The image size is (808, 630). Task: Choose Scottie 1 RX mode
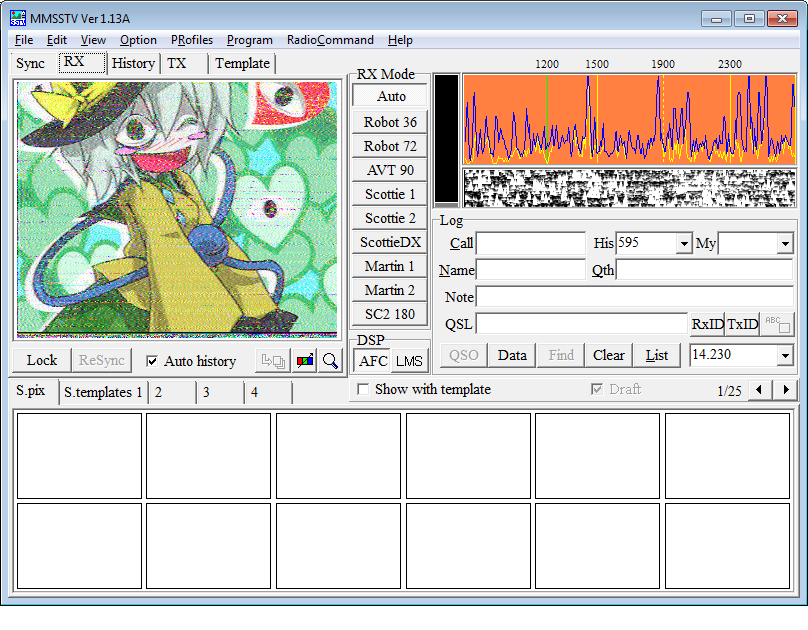click(390, 194)
